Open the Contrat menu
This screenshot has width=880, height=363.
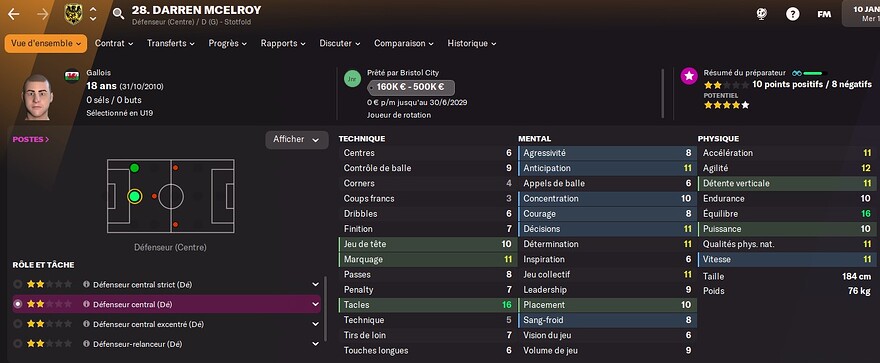coord(114,43)
